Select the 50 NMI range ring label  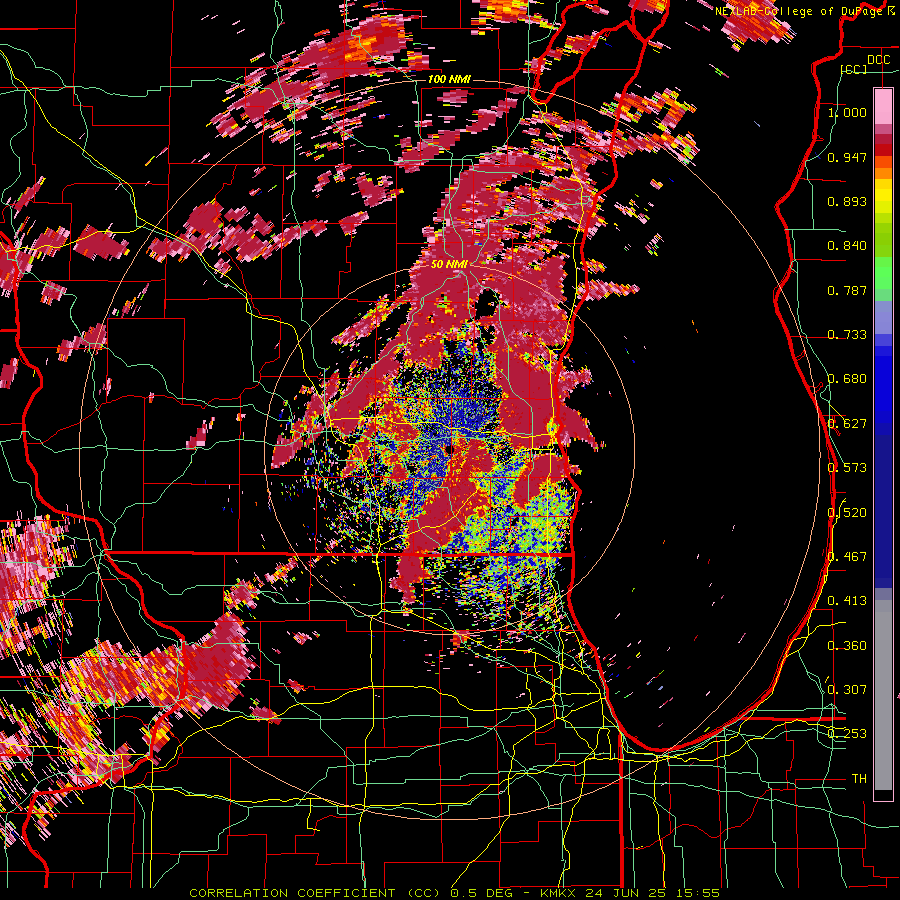coord(449,264)
